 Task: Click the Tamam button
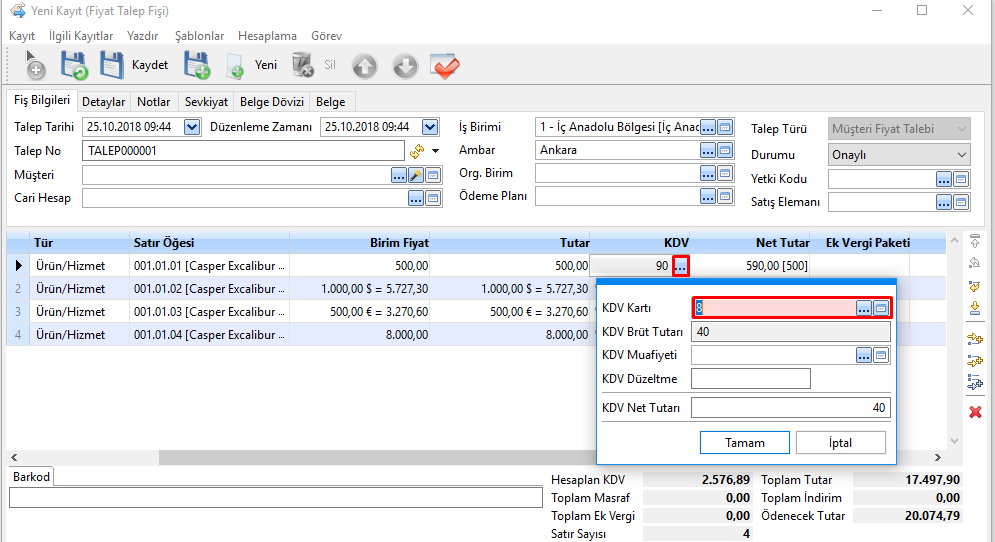coord(744,443)
